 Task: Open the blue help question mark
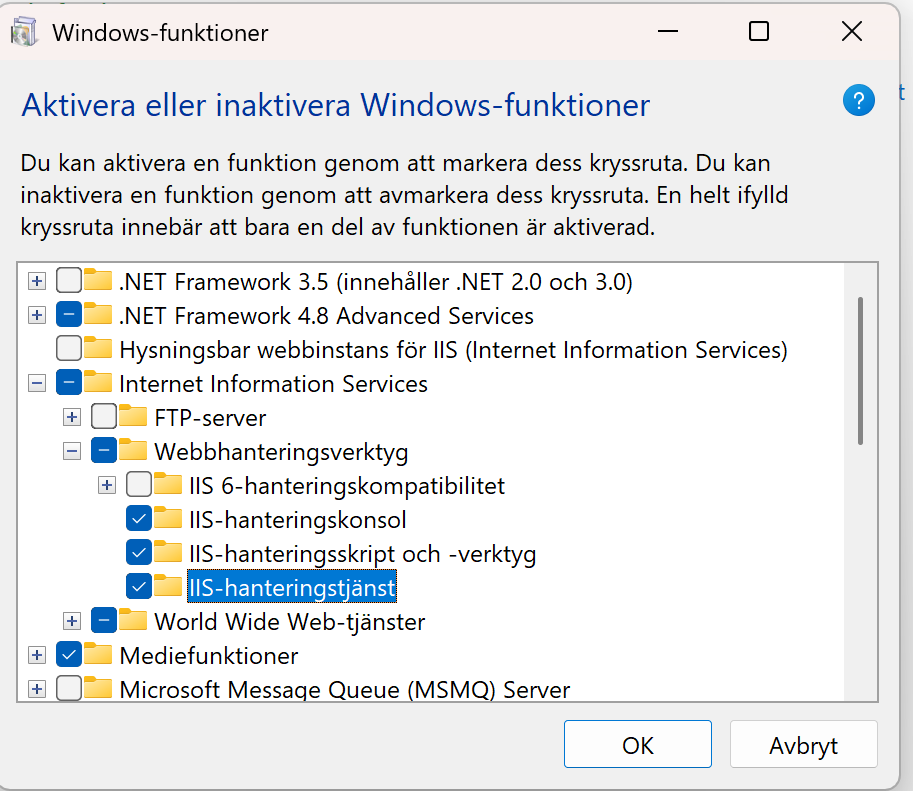point(858,101)
